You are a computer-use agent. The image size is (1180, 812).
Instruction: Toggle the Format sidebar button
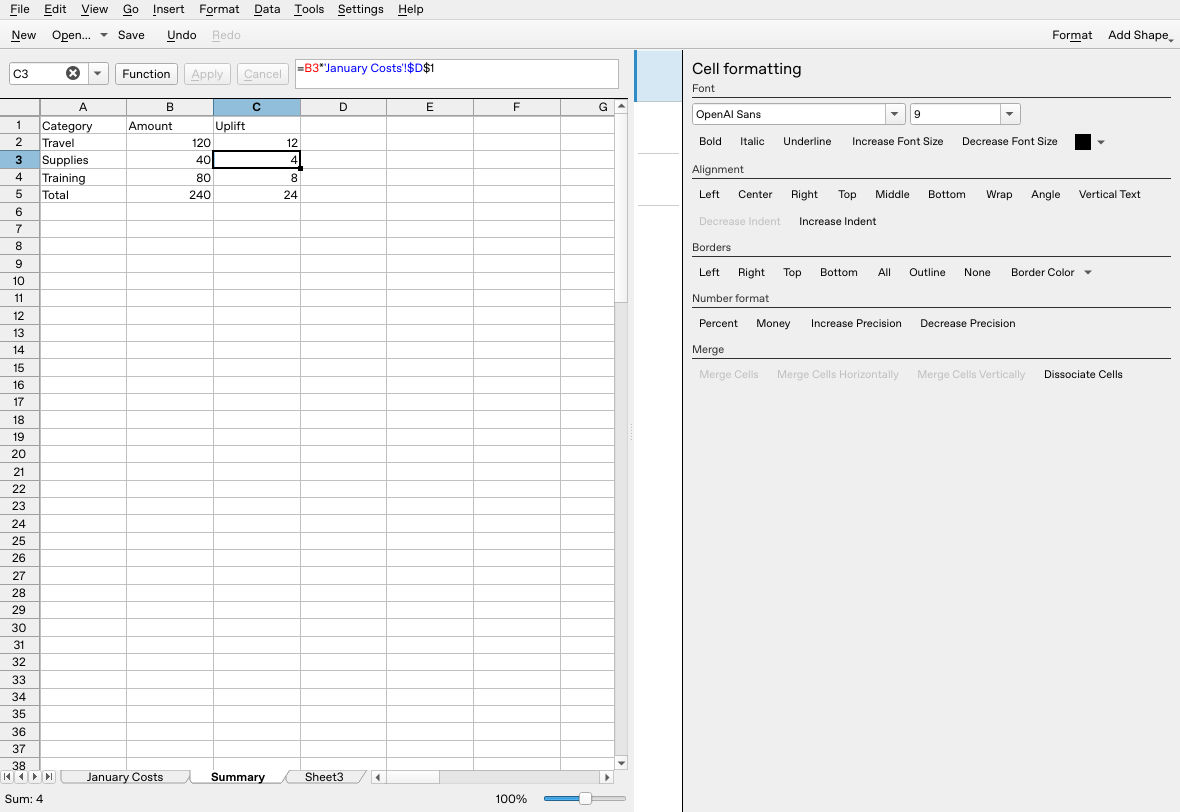[1072, 35]
